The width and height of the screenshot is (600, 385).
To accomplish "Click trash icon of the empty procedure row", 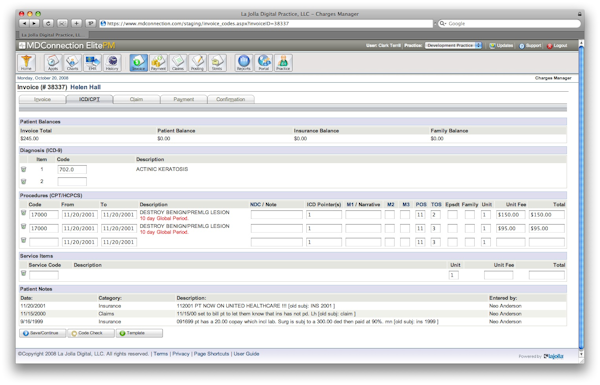I will pos(23,240).
